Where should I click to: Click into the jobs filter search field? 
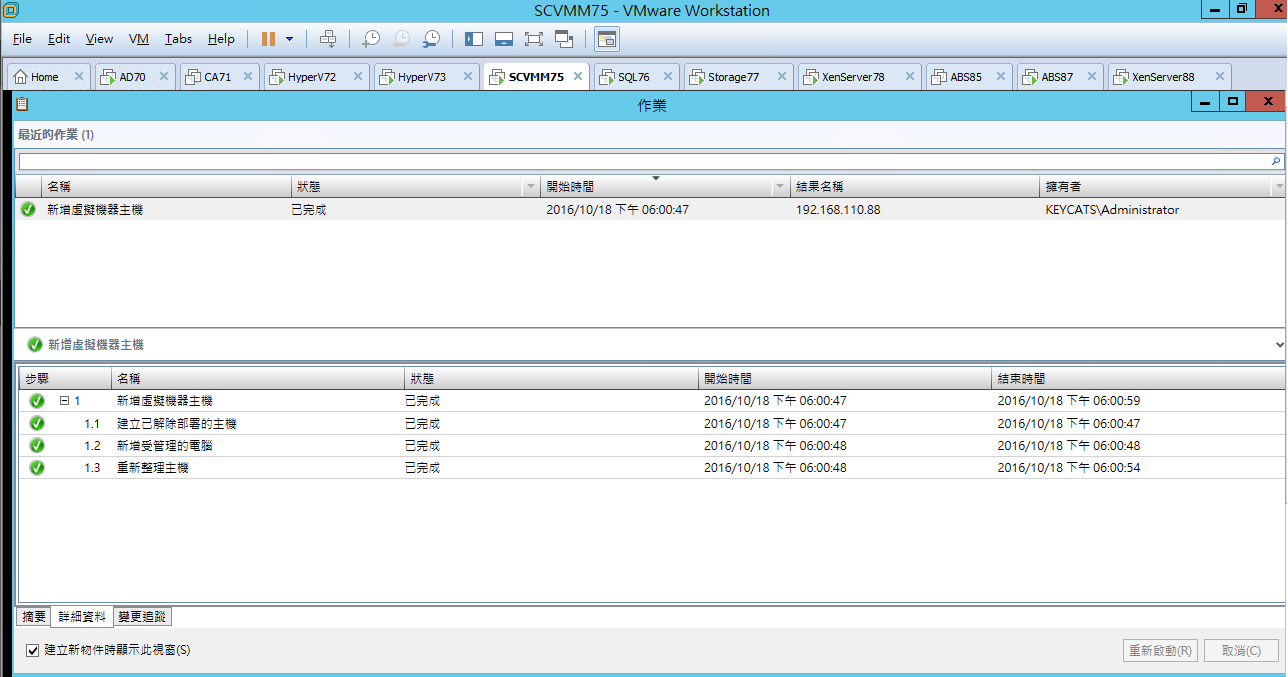[643, 161]
